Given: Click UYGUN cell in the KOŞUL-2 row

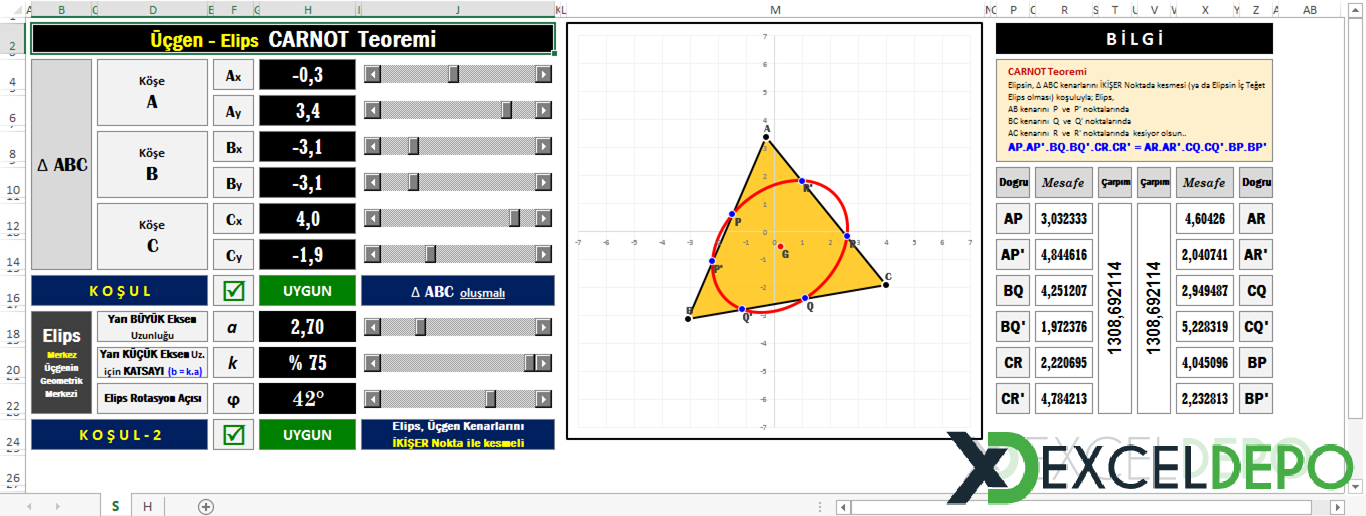Looking at the screenshot, I should coord(307,434).
